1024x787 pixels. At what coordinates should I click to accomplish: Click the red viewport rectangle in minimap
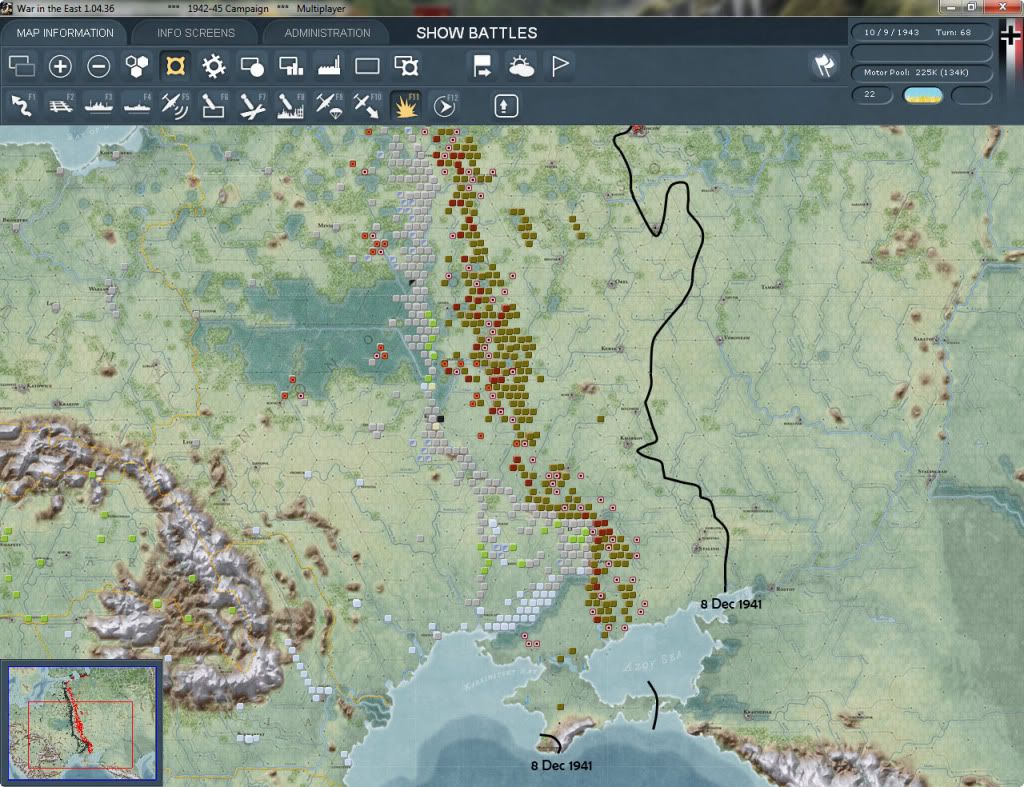(x=80, y=735)
